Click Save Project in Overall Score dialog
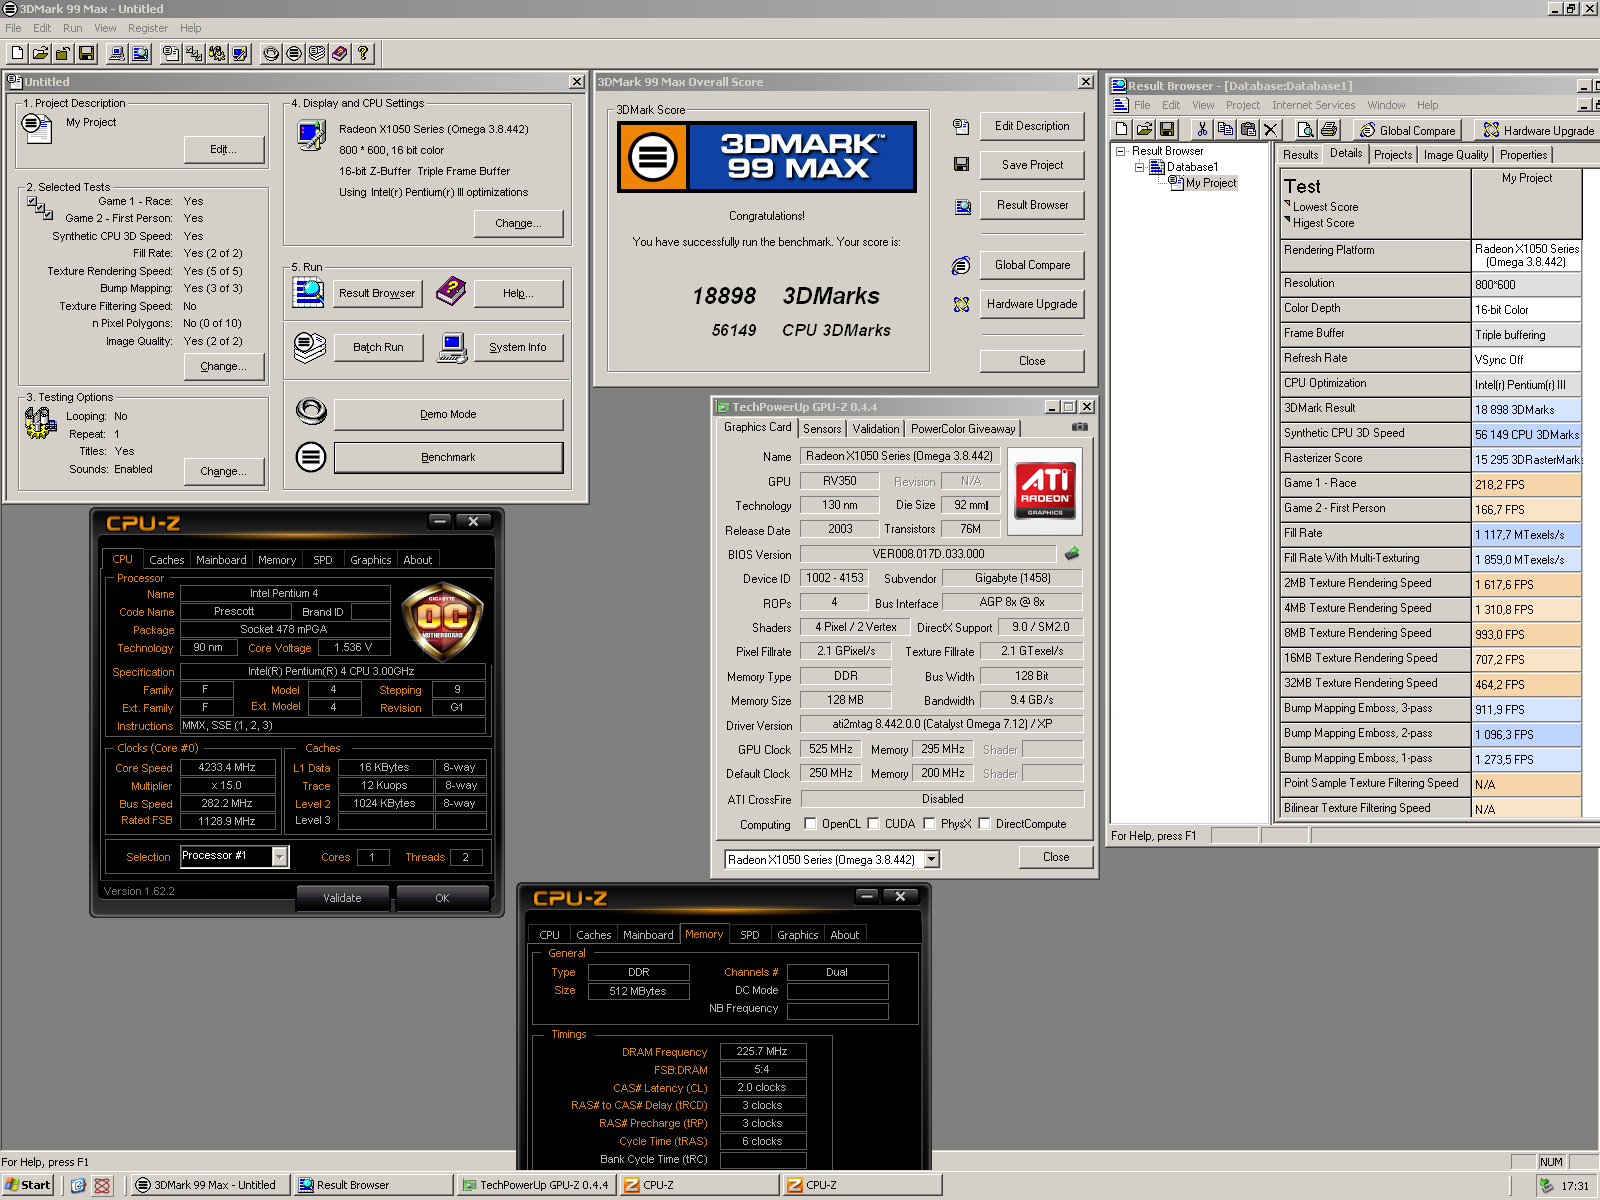This screenshot has width=1600, height=1200. click(1032, 165)
